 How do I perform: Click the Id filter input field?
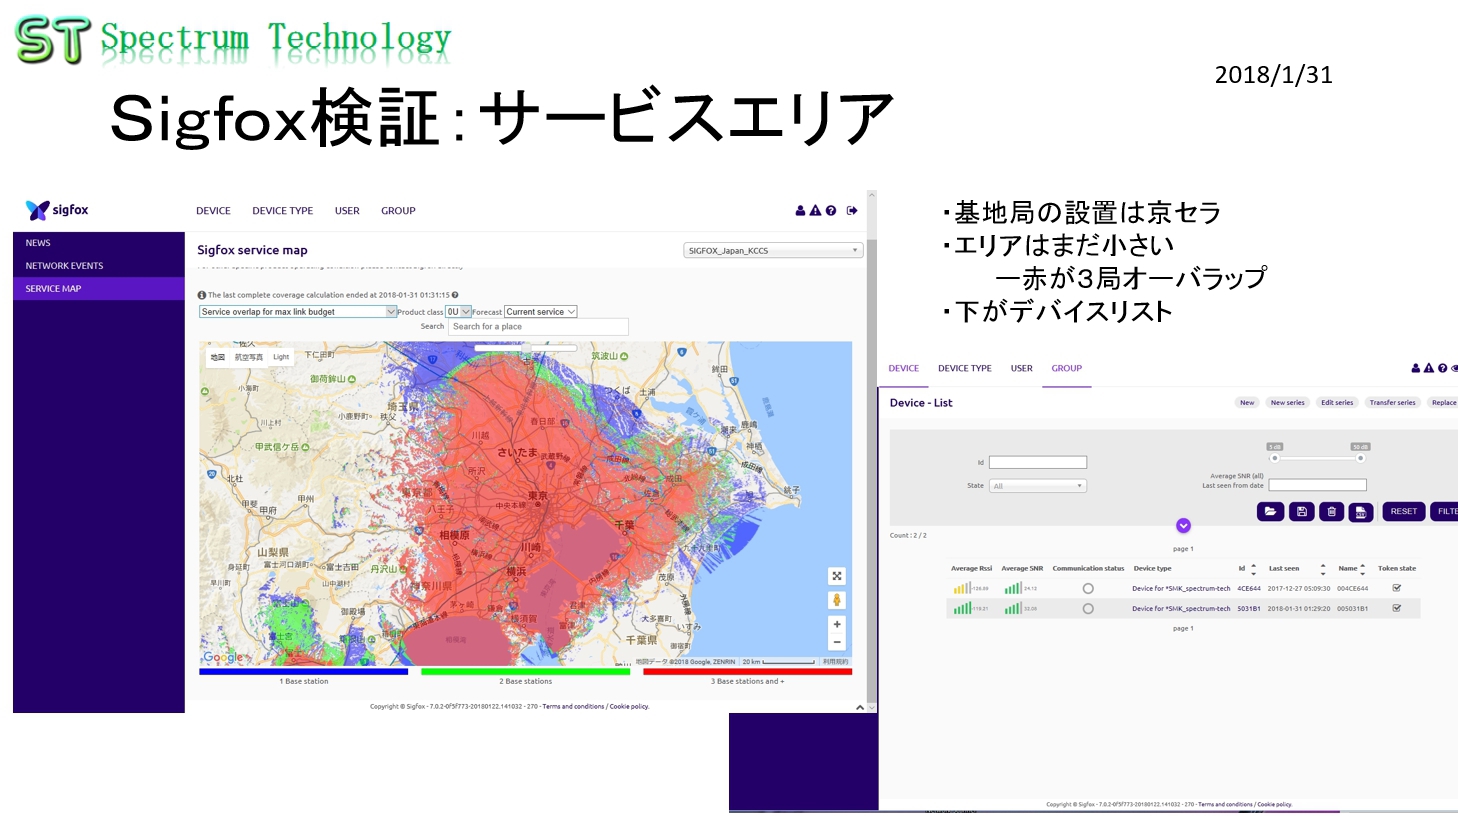point(1038,462)
